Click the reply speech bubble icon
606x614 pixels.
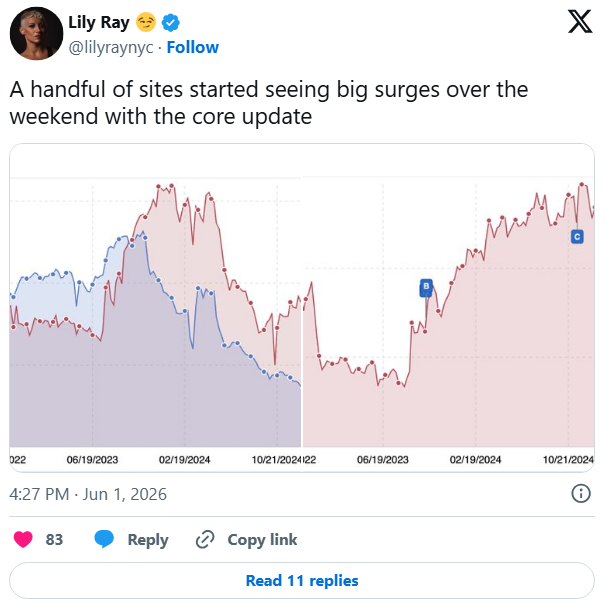[104, 539]
